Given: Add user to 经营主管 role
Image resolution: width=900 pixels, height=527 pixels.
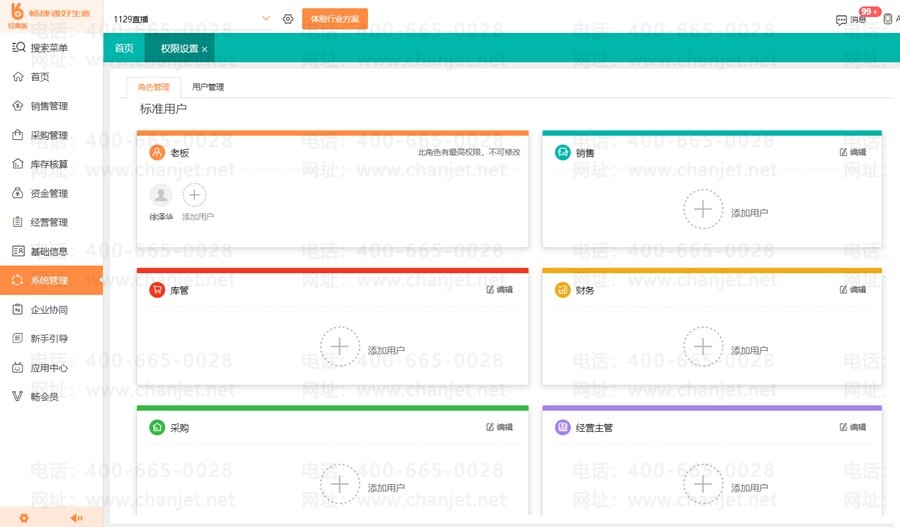Looking at the screenshot, I should coord(703,484).
